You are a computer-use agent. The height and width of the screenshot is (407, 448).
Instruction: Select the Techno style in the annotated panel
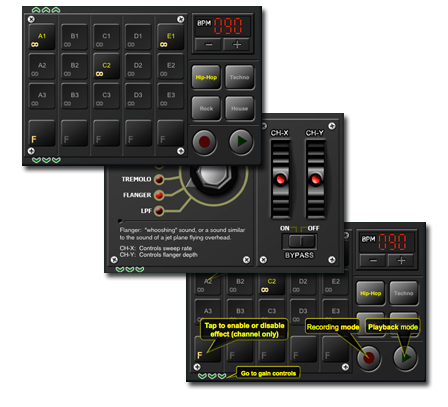404,293
